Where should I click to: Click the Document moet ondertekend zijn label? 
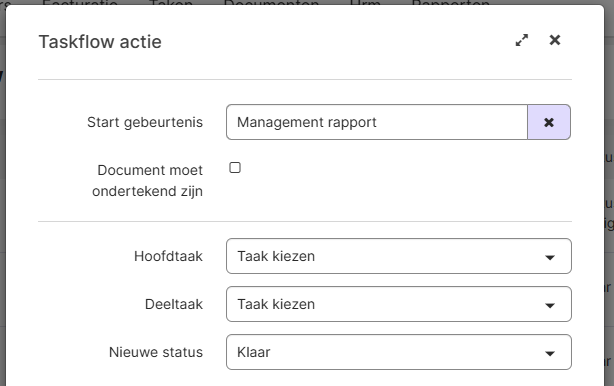tap(148, 181)
